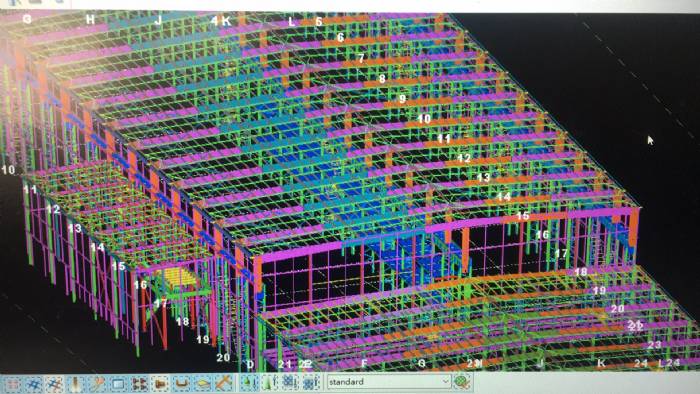
Task: Click the first pink square selection icon
Action: point(12,383)
